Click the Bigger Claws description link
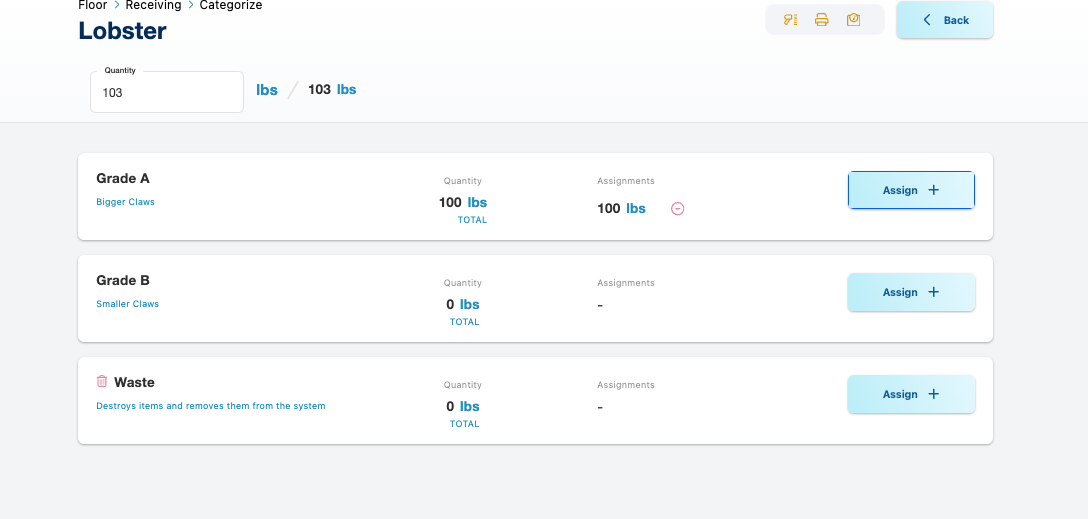Image resolution: width=1088 pixels, height=519 pixels. [125, 202]
